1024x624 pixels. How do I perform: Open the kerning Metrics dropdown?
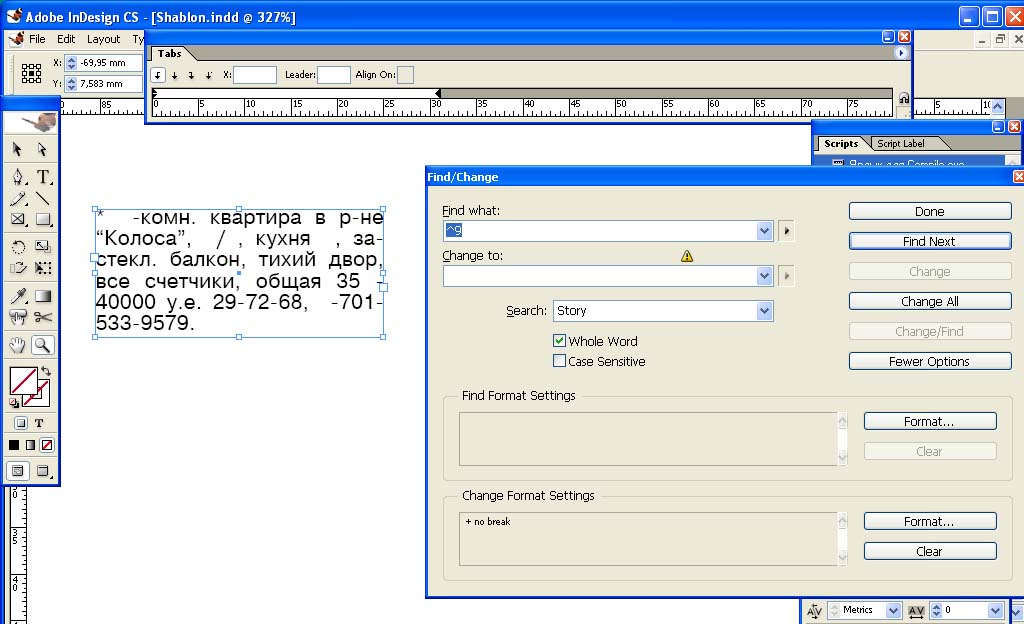click(x=893, y=610)
